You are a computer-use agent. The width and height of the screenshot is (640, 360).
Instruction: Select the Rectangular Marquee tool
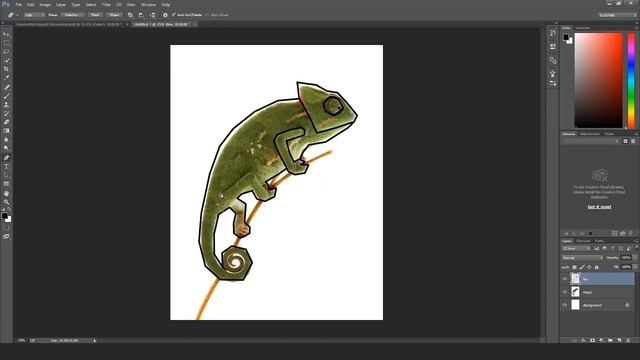pyautogui.click(x=6, y=43)
